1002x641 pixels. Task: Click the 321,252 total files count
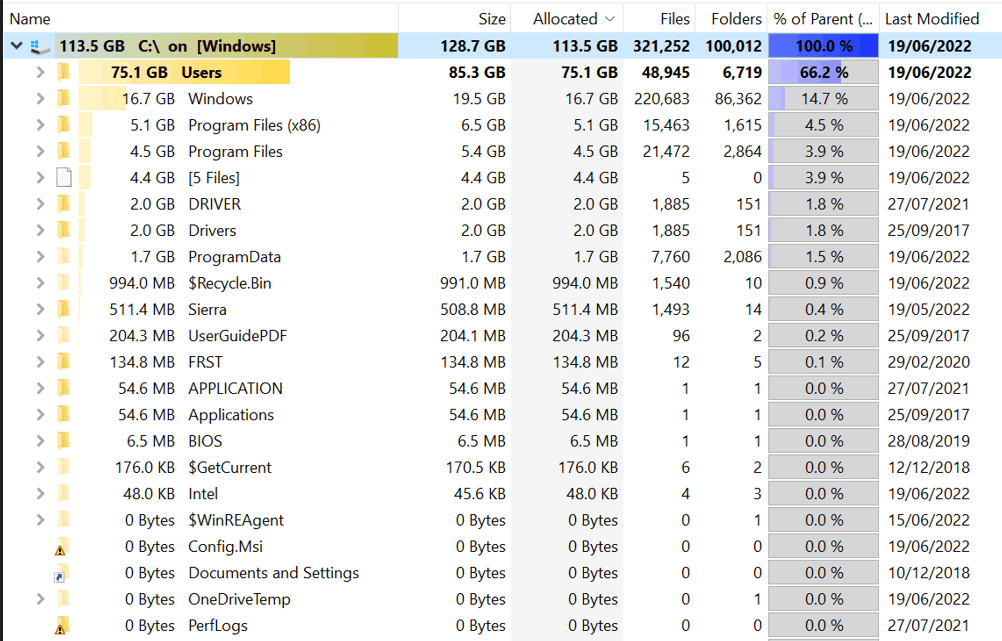pos(661,46)
